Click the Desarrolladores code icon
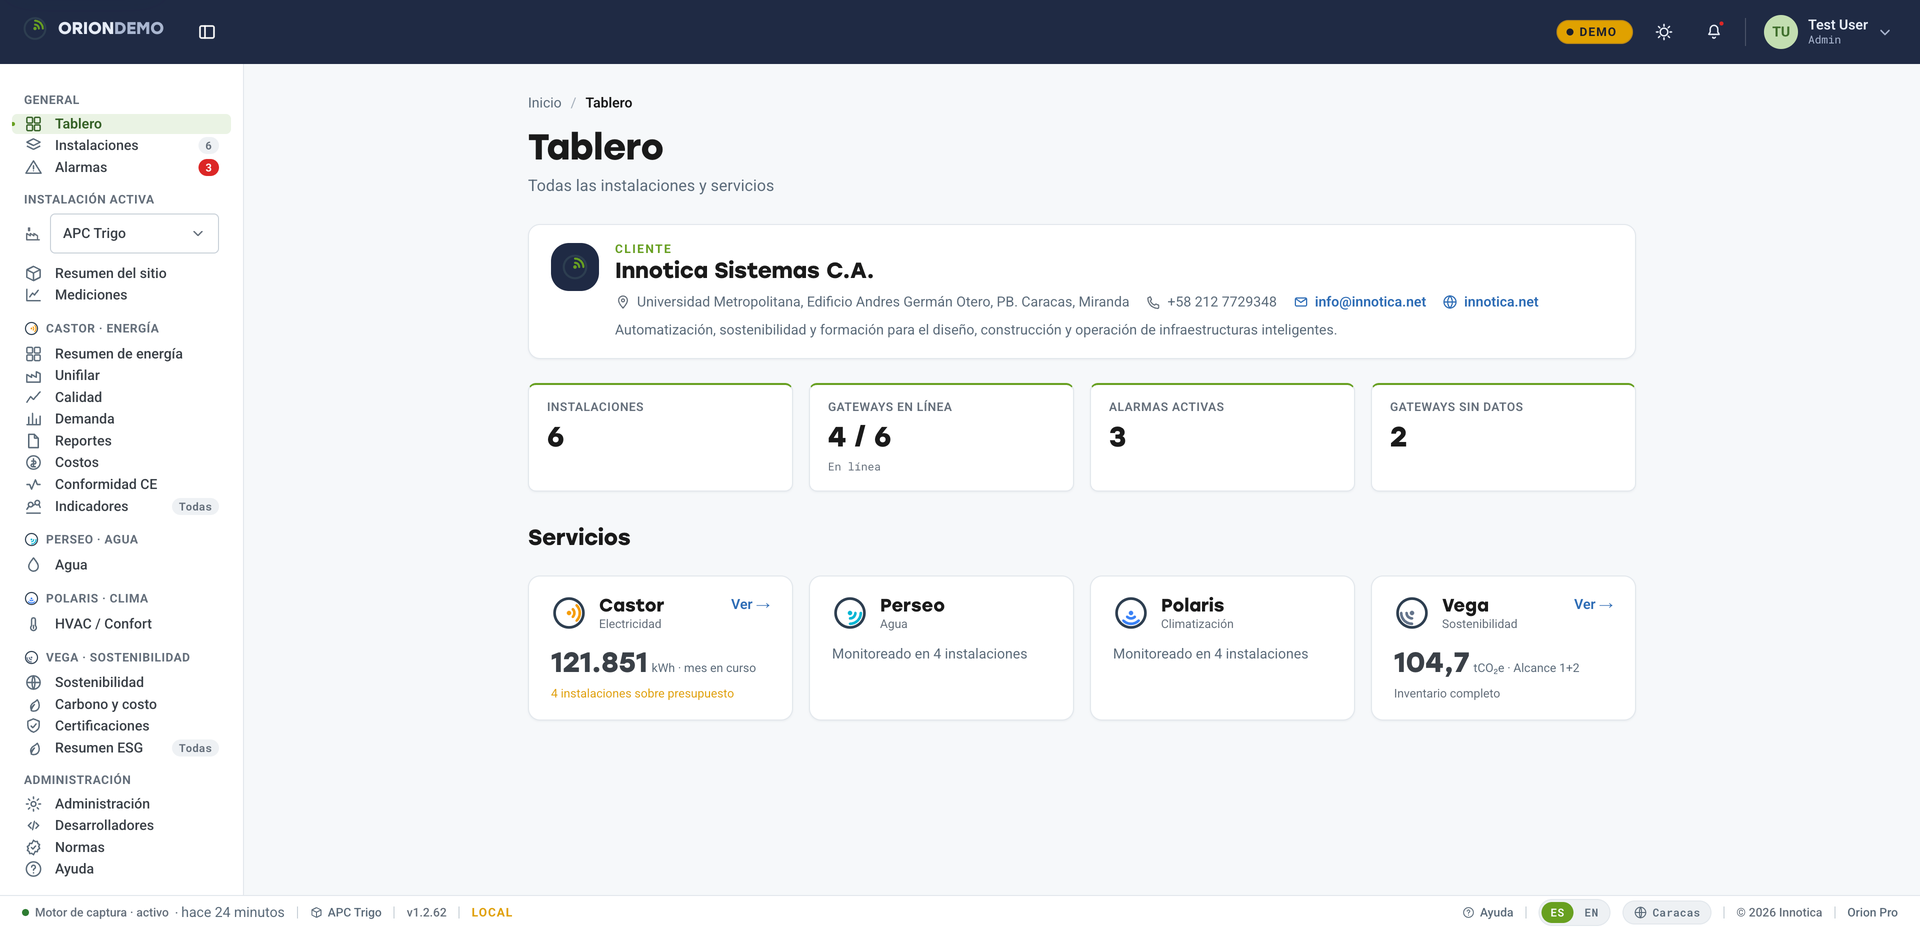Viewport: 1920px width, 929px height. [33, 826]
